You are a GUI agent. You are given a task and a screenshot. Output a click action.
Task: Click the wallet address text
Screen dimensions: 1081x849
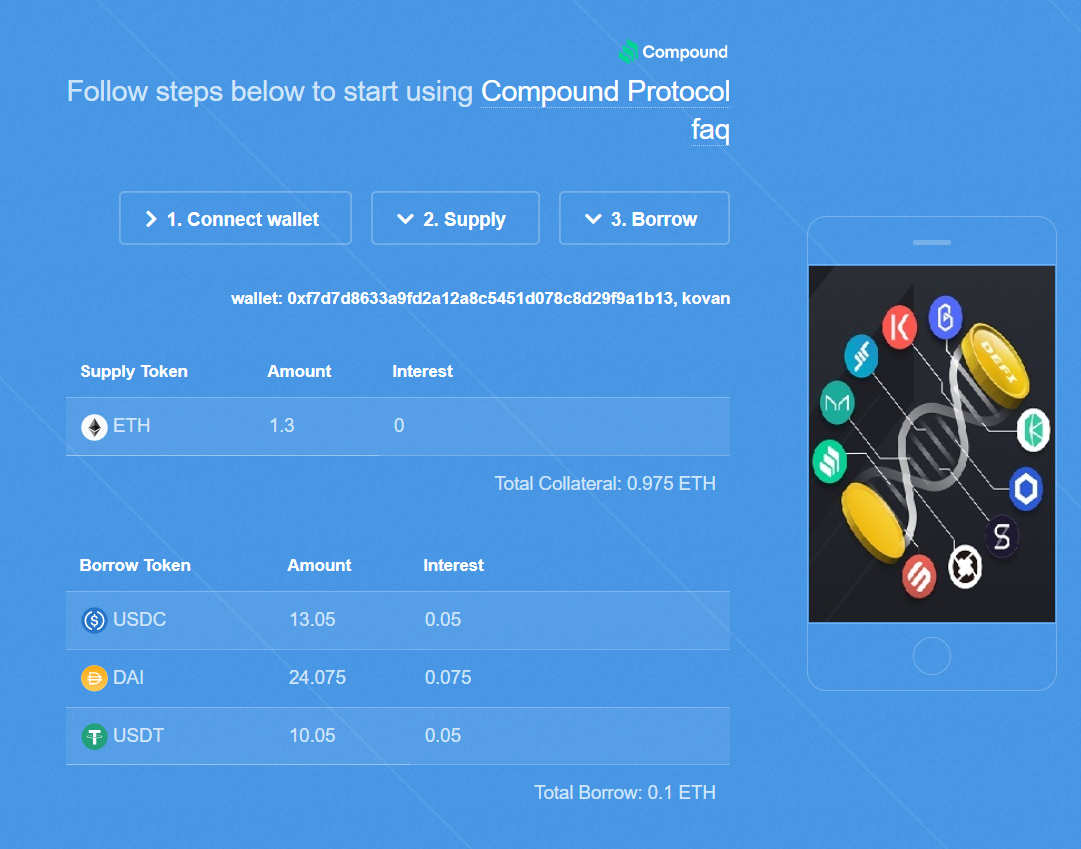click(478, 298)
